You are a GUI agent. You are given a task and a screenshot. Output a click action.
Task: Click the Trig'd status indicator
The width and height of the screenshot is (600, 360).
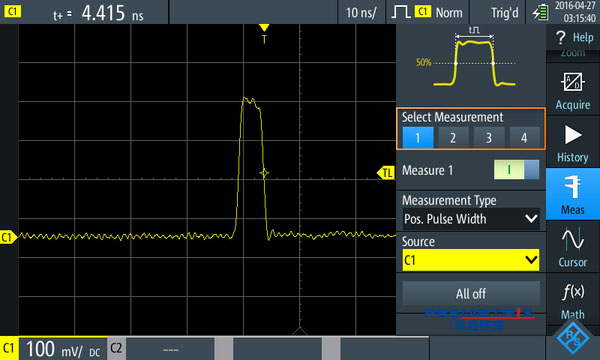505,13
